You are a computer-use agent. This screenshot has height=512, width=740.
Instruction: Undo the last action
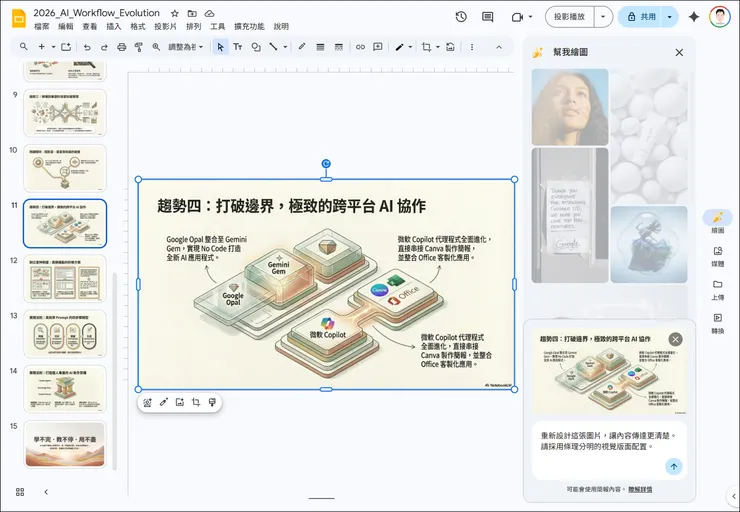click(87, 47)
